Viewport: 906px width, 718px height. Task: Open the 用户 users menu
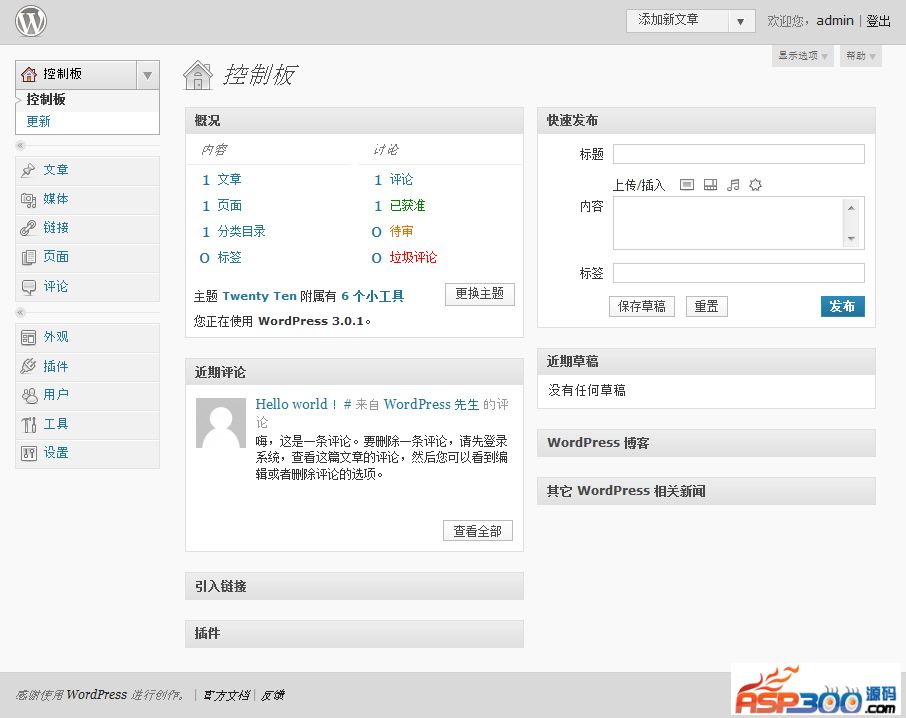(56, 395)
